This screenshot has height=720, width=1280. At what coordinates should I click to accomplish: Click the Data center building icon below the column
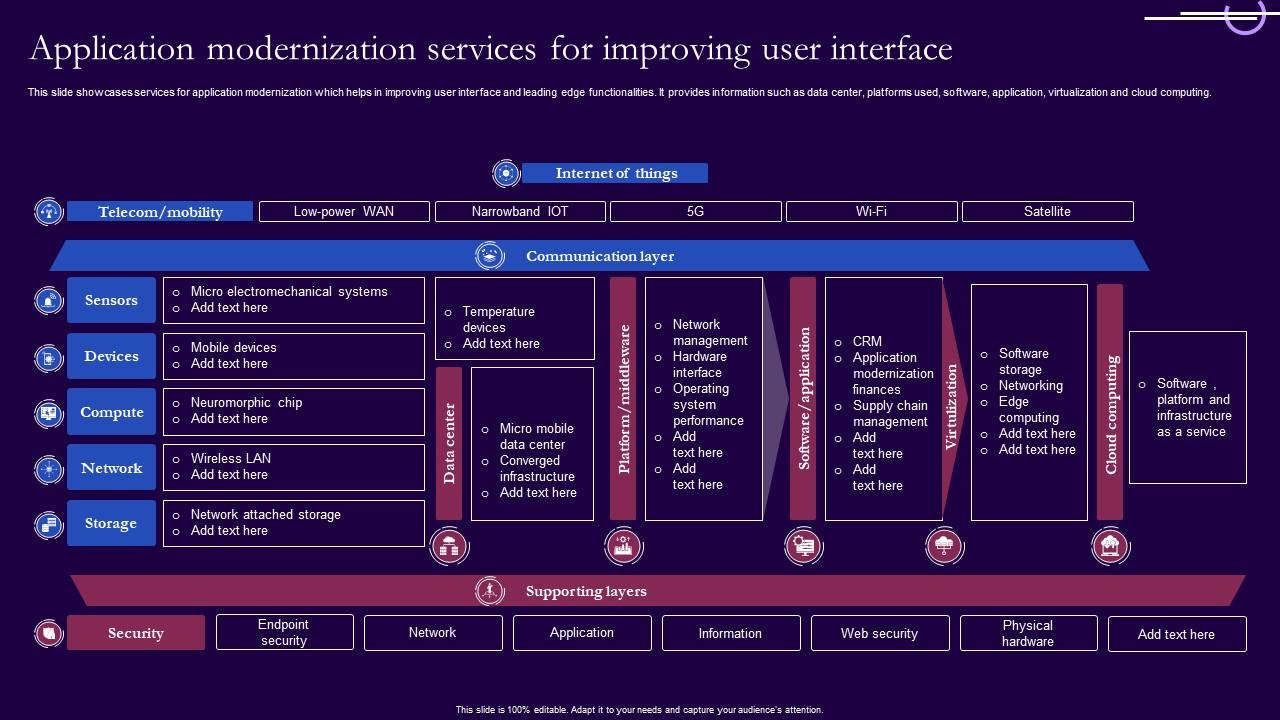pos(448,546)
